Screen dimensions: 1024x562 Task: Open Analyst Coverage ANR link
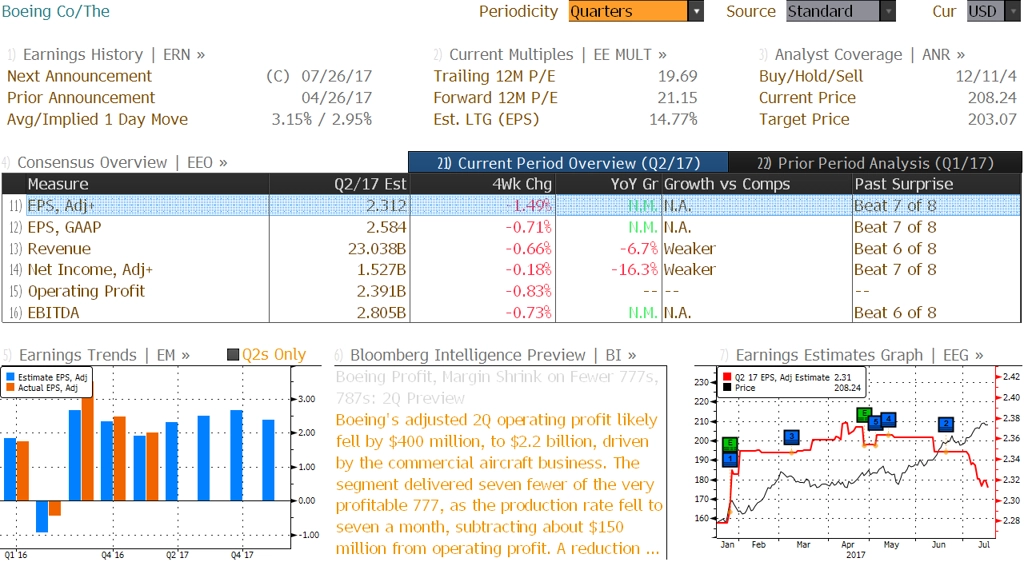pos(862,55)
